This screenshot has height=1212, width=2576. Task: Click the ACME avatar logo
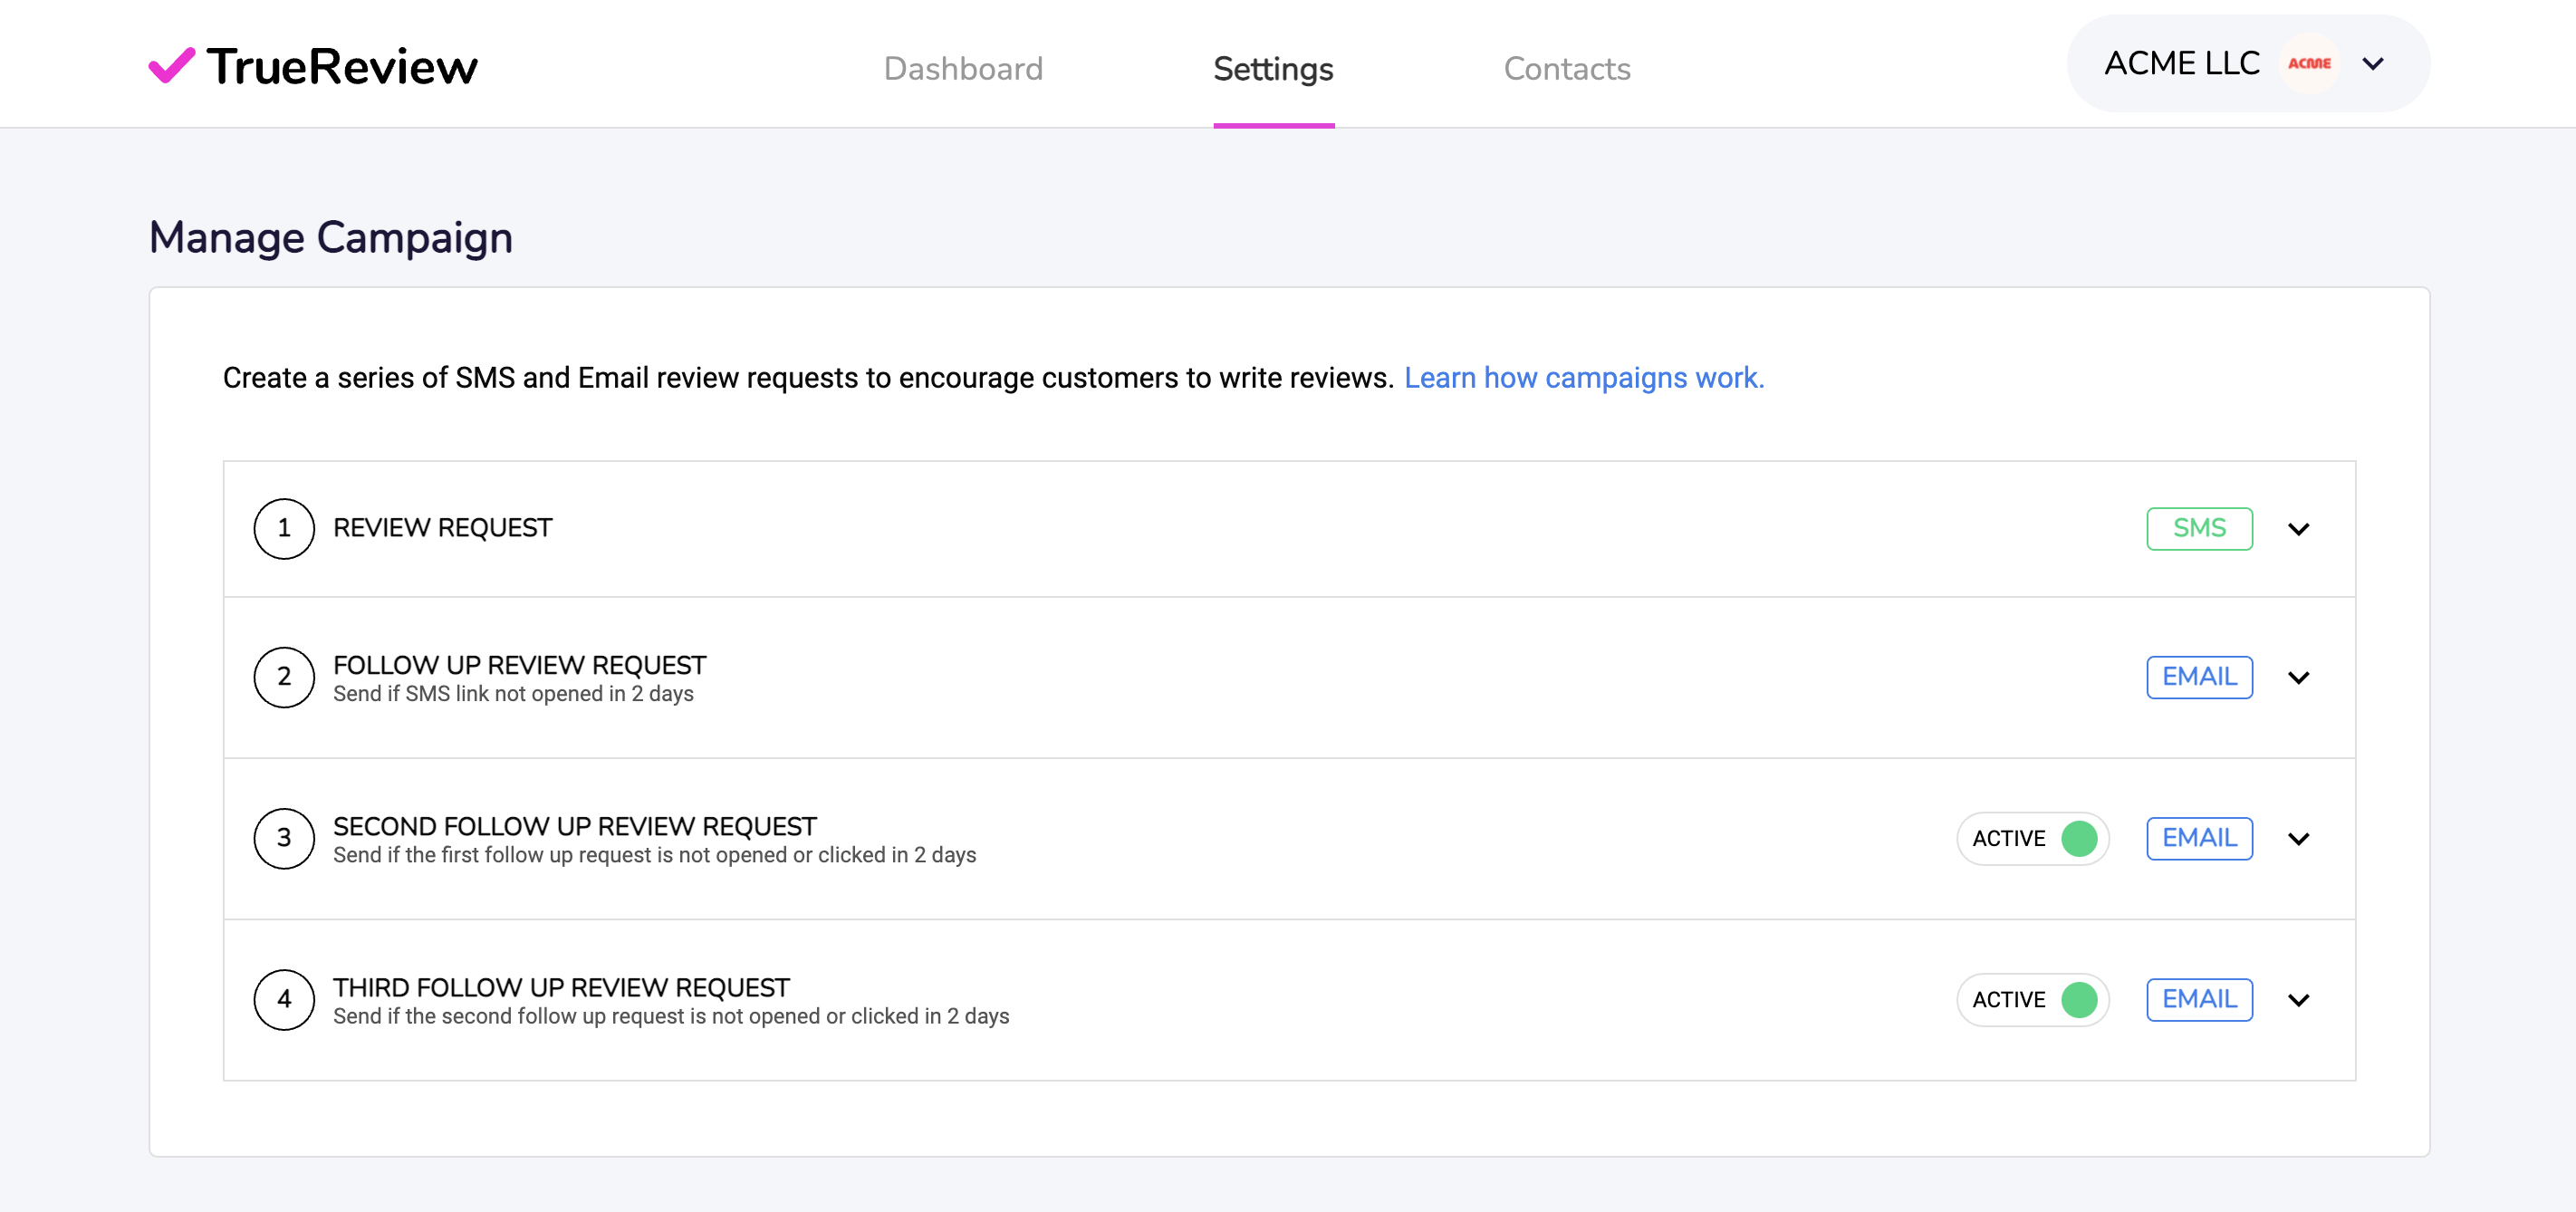2308,64
